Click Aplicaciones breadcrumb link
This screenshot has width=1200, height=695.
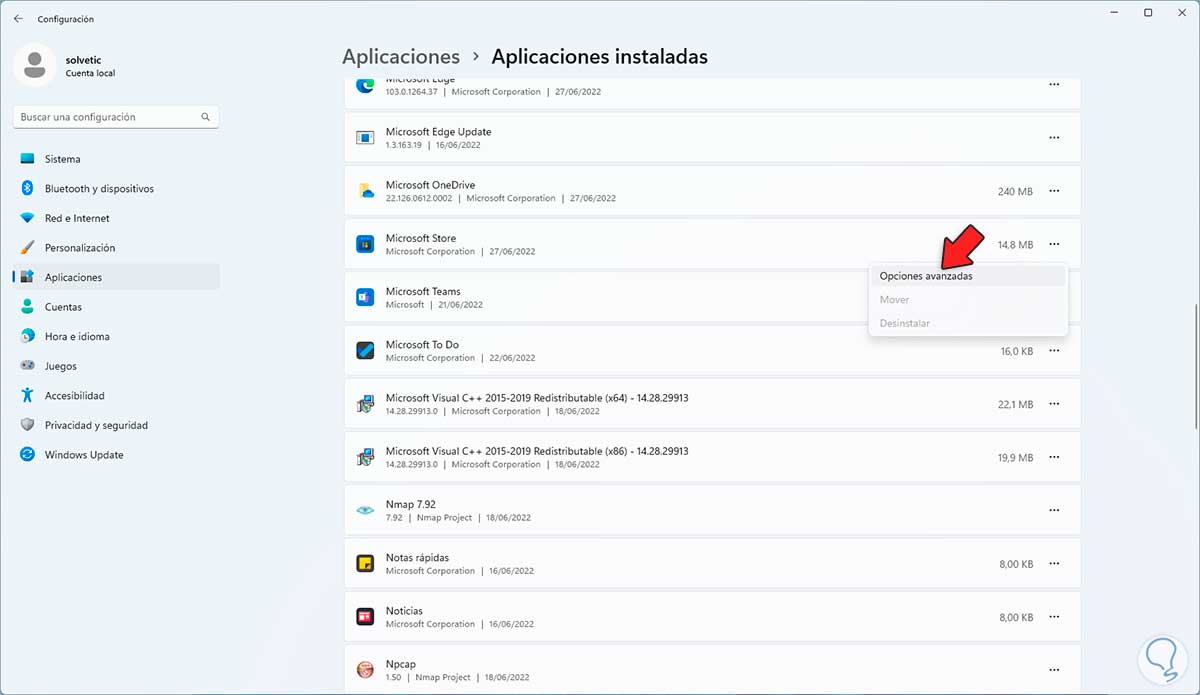click(x=401, y=57)
